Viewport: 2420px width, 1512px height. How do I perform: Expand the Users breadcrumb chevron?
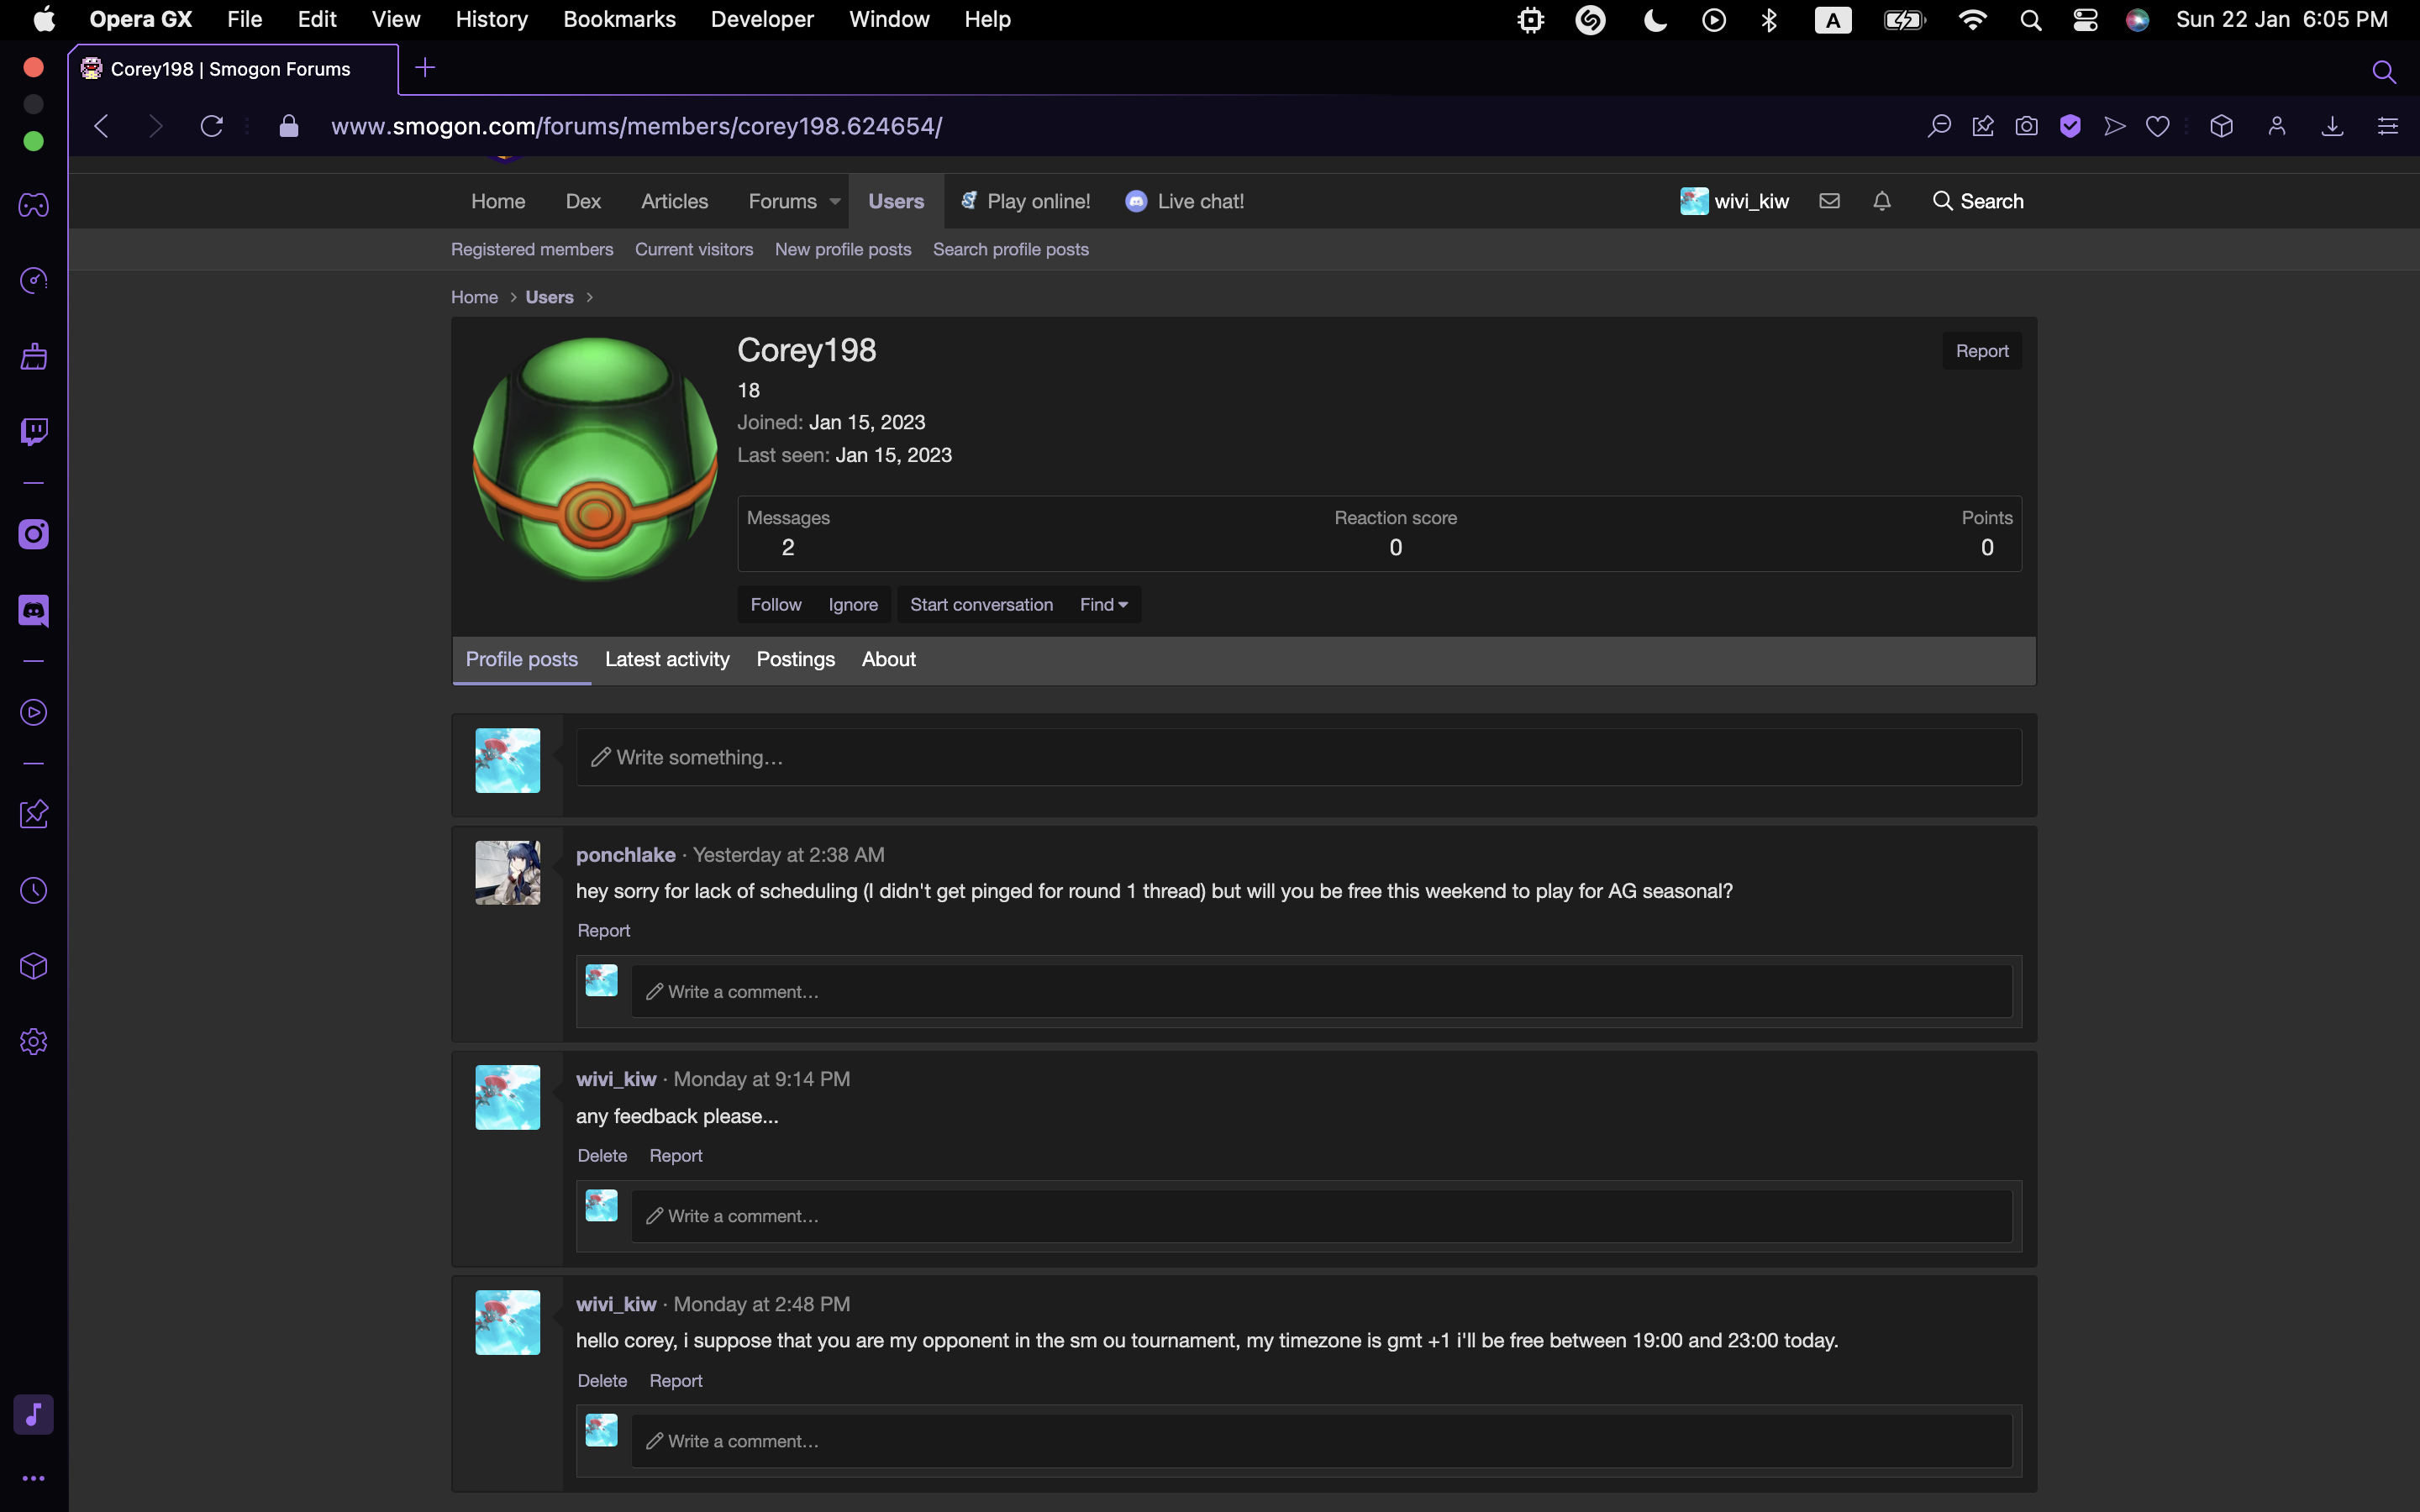pos(590,298)
